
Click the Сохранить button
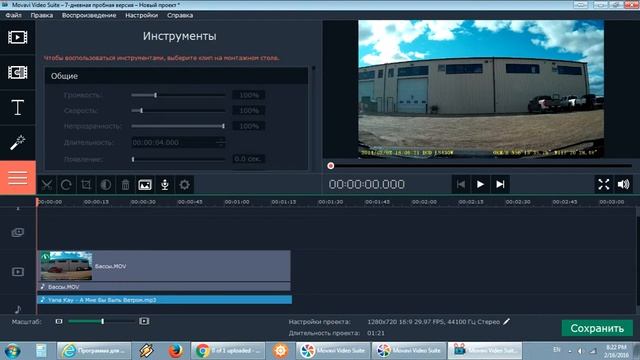pyautogui.click(x=597, y=328)
